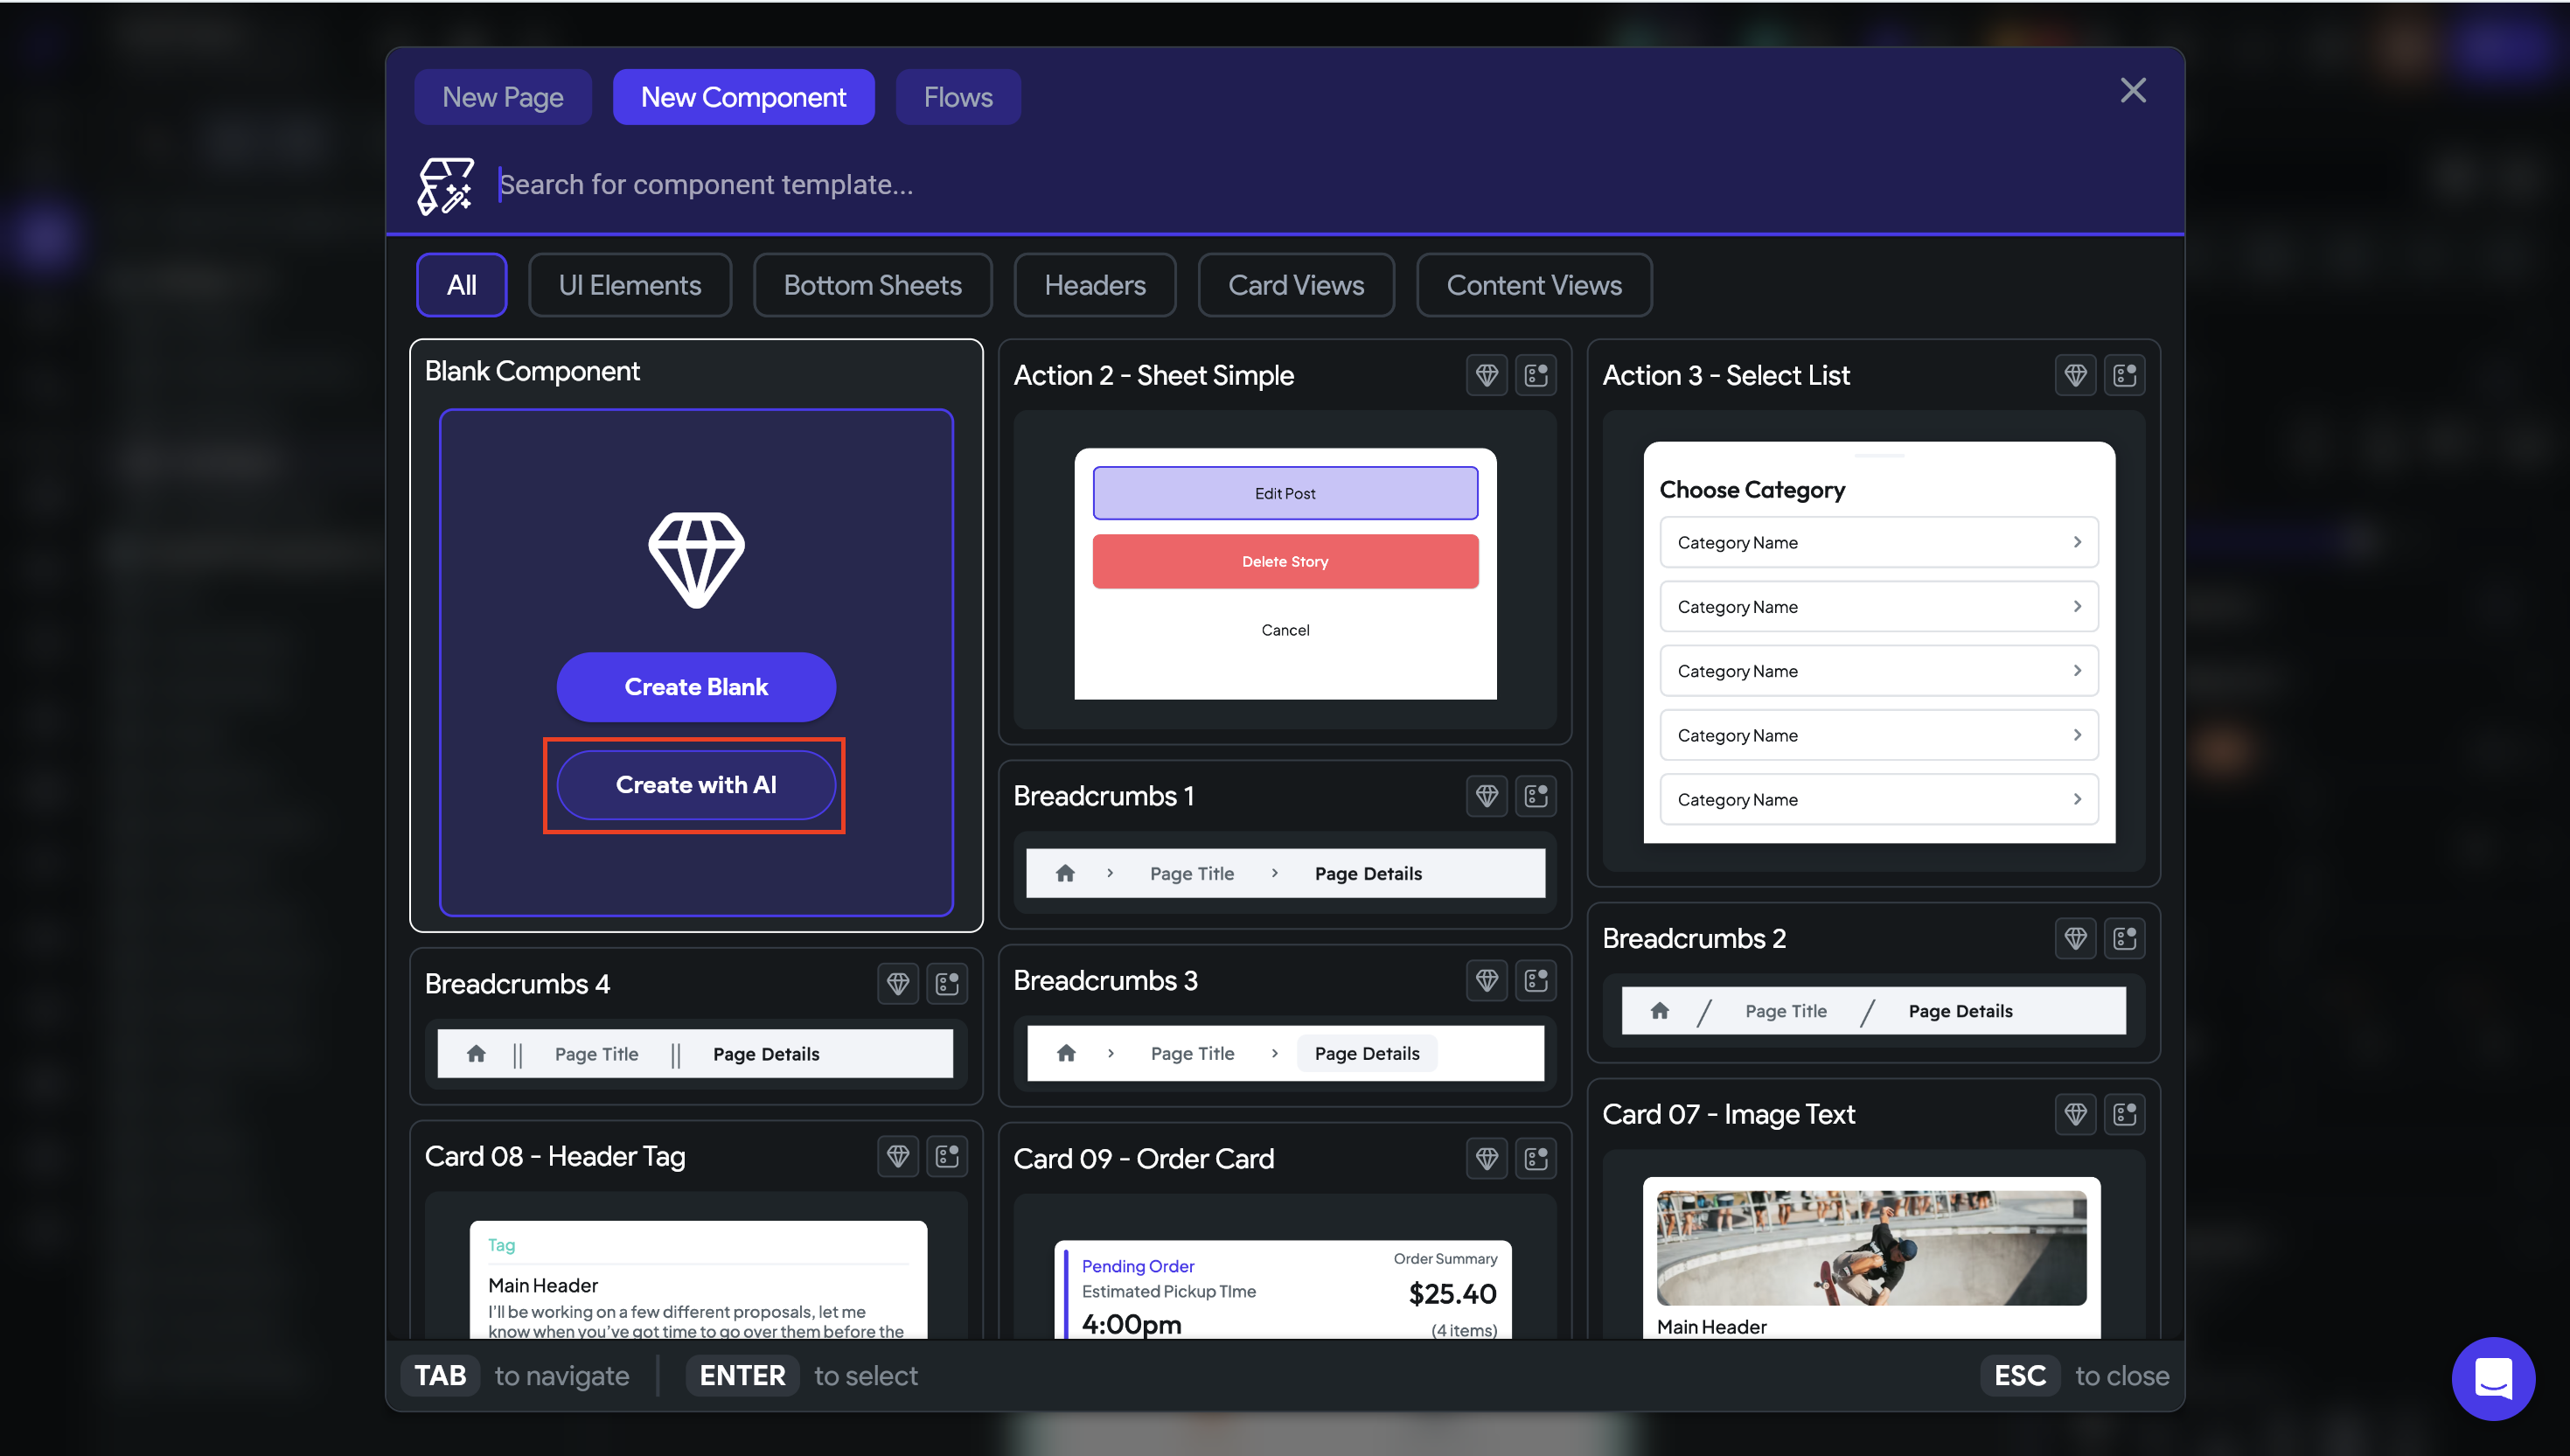The width and height of the screenshot is (2570, 1456).
Task: Click widget icon on Action 3 - Select List
Action: point(2124,375)
